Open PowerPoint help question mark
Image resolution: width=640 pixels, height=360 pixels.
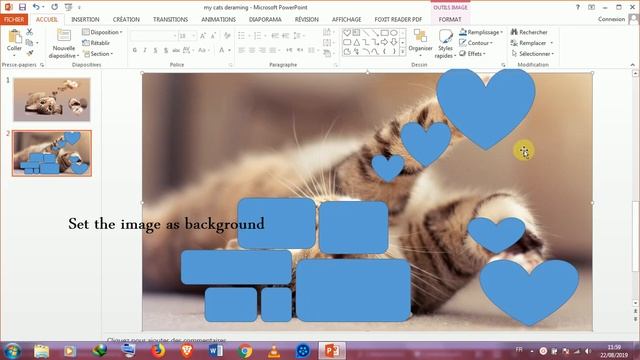pyautogui.click(x=578, y=7)
